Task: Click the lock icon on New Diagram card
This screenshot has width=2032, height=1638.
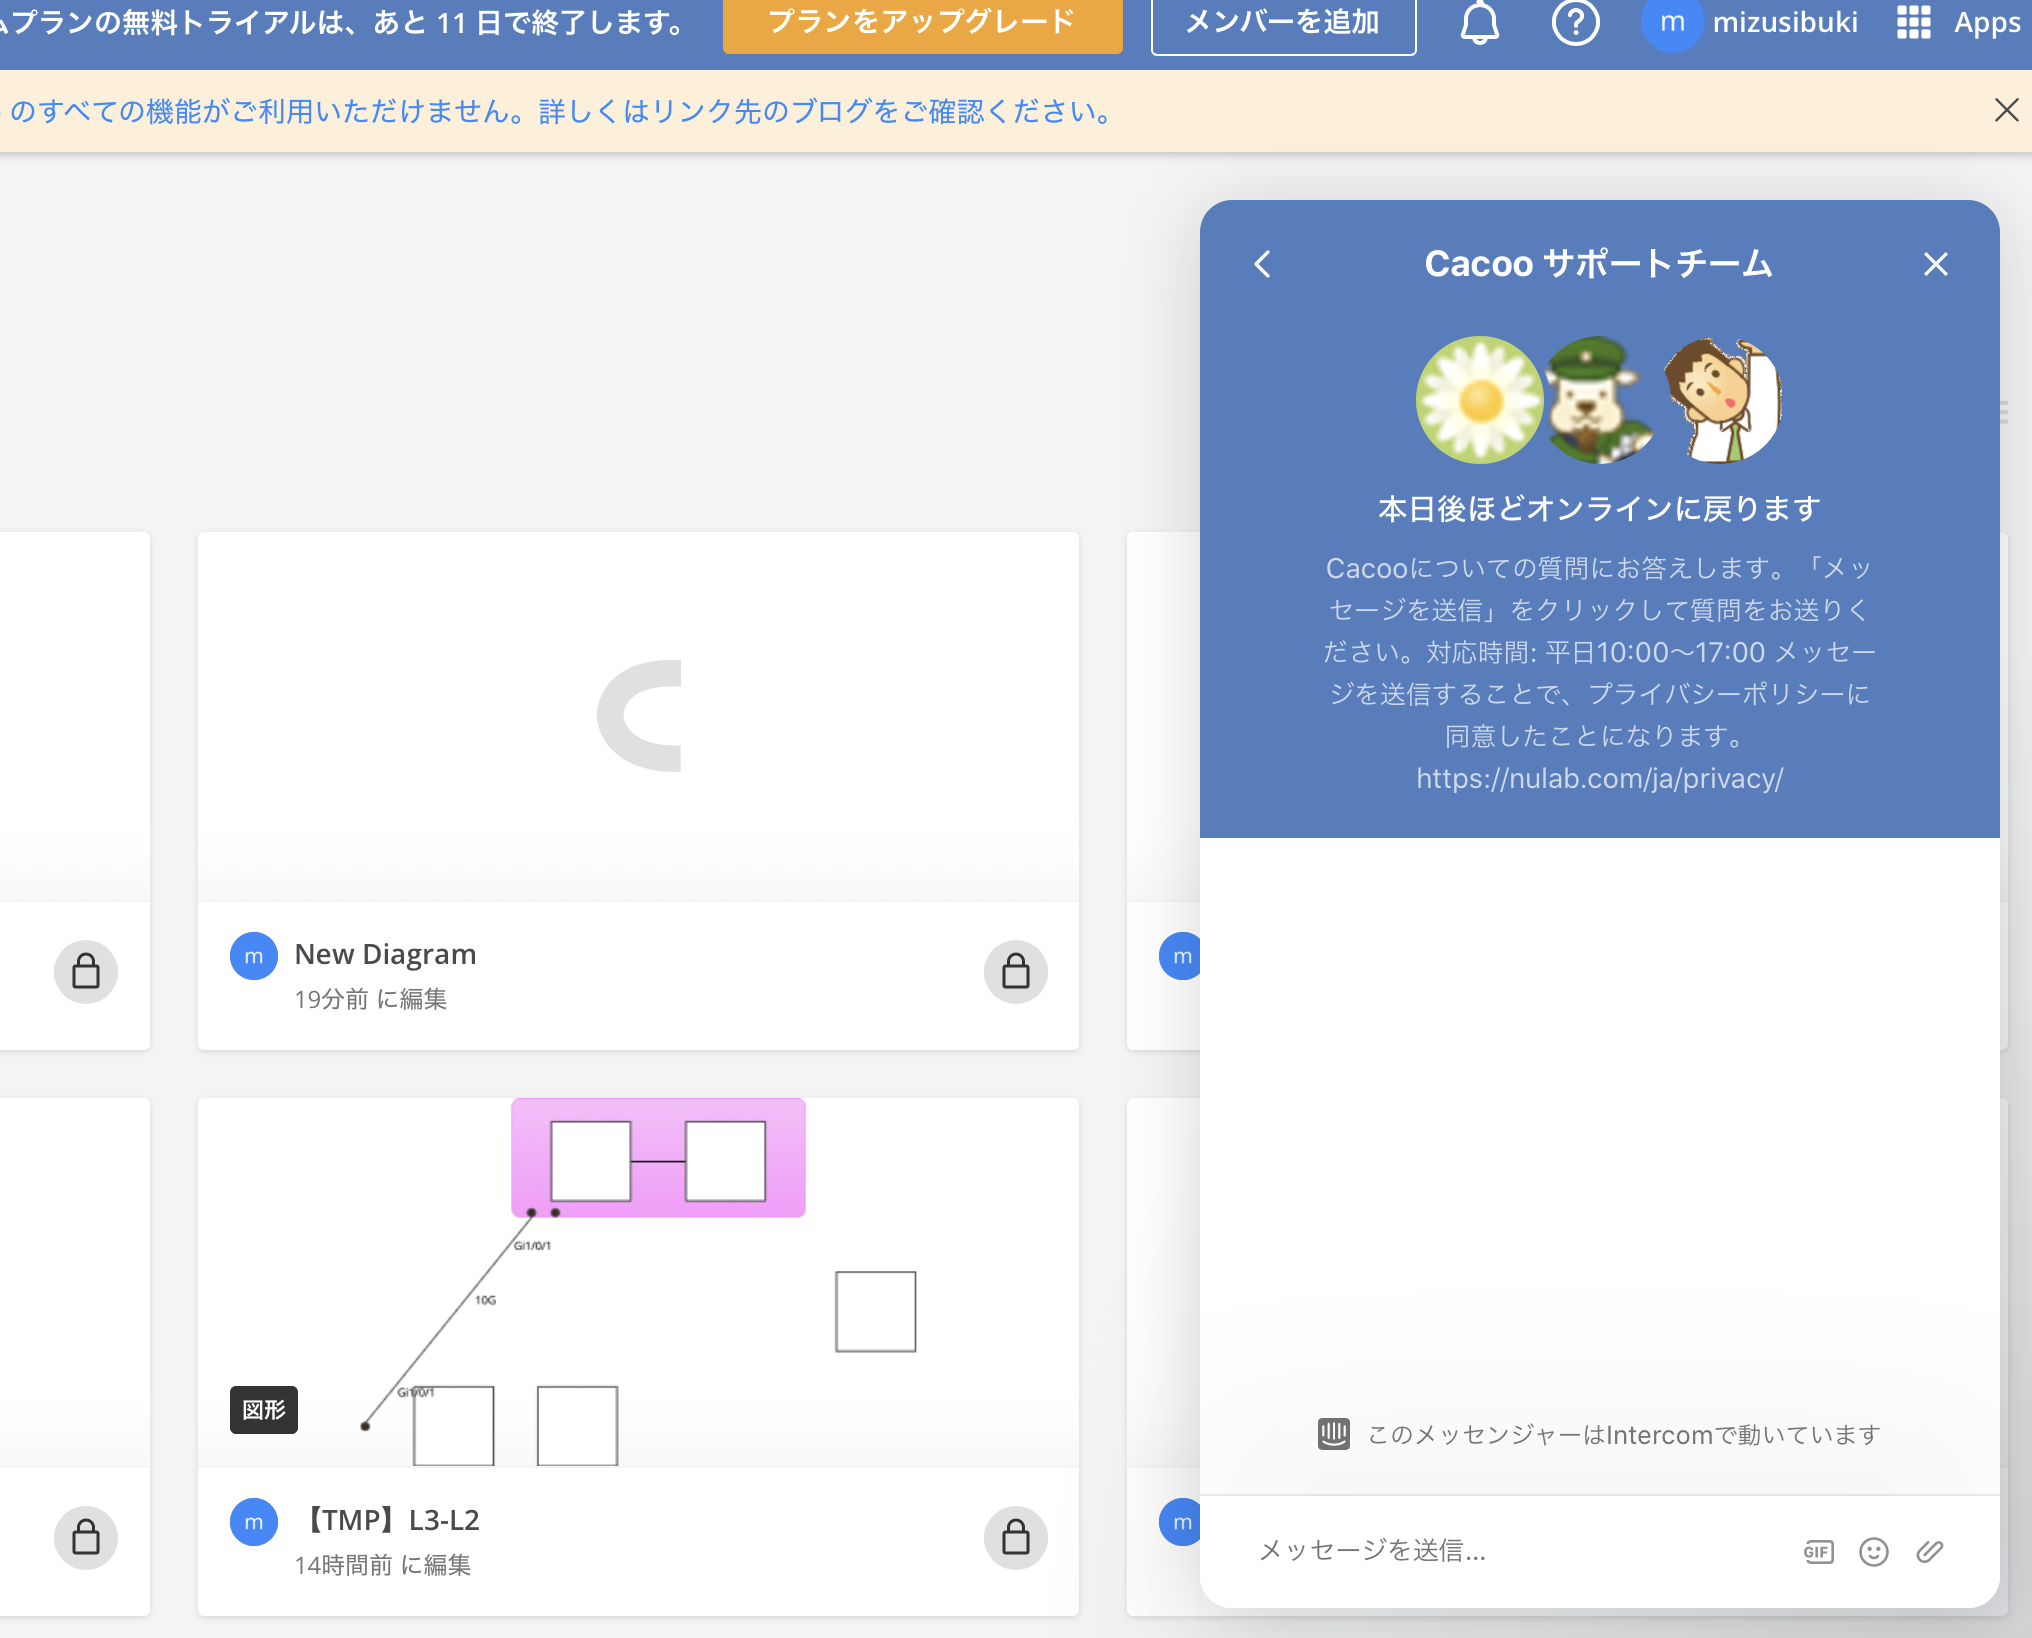Action: pos(1015,971)
